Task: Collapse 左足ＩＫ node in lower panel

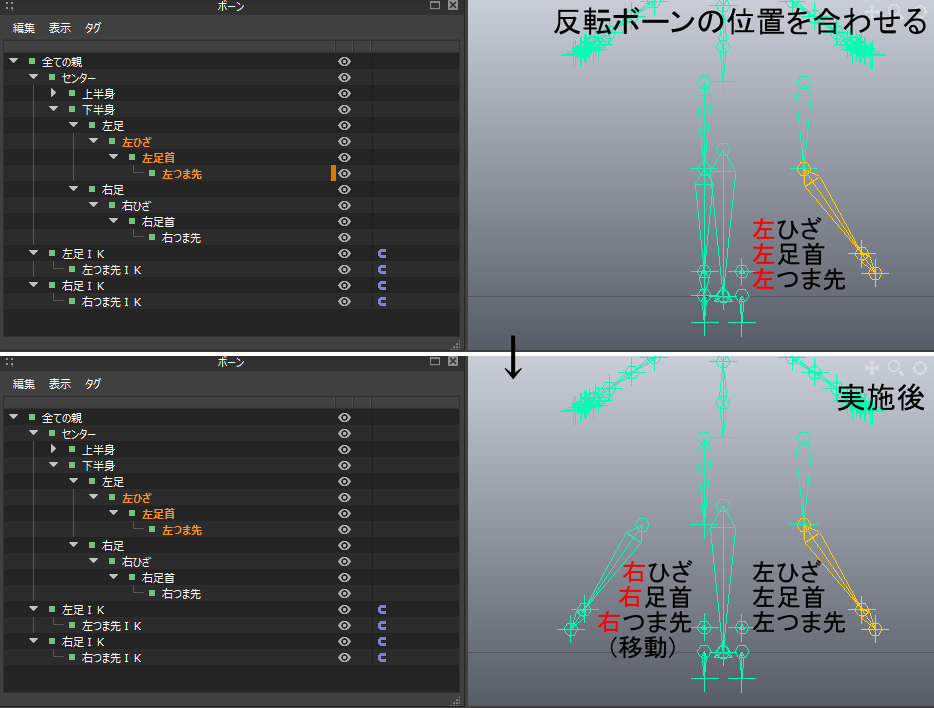Action: coord(33,609)
